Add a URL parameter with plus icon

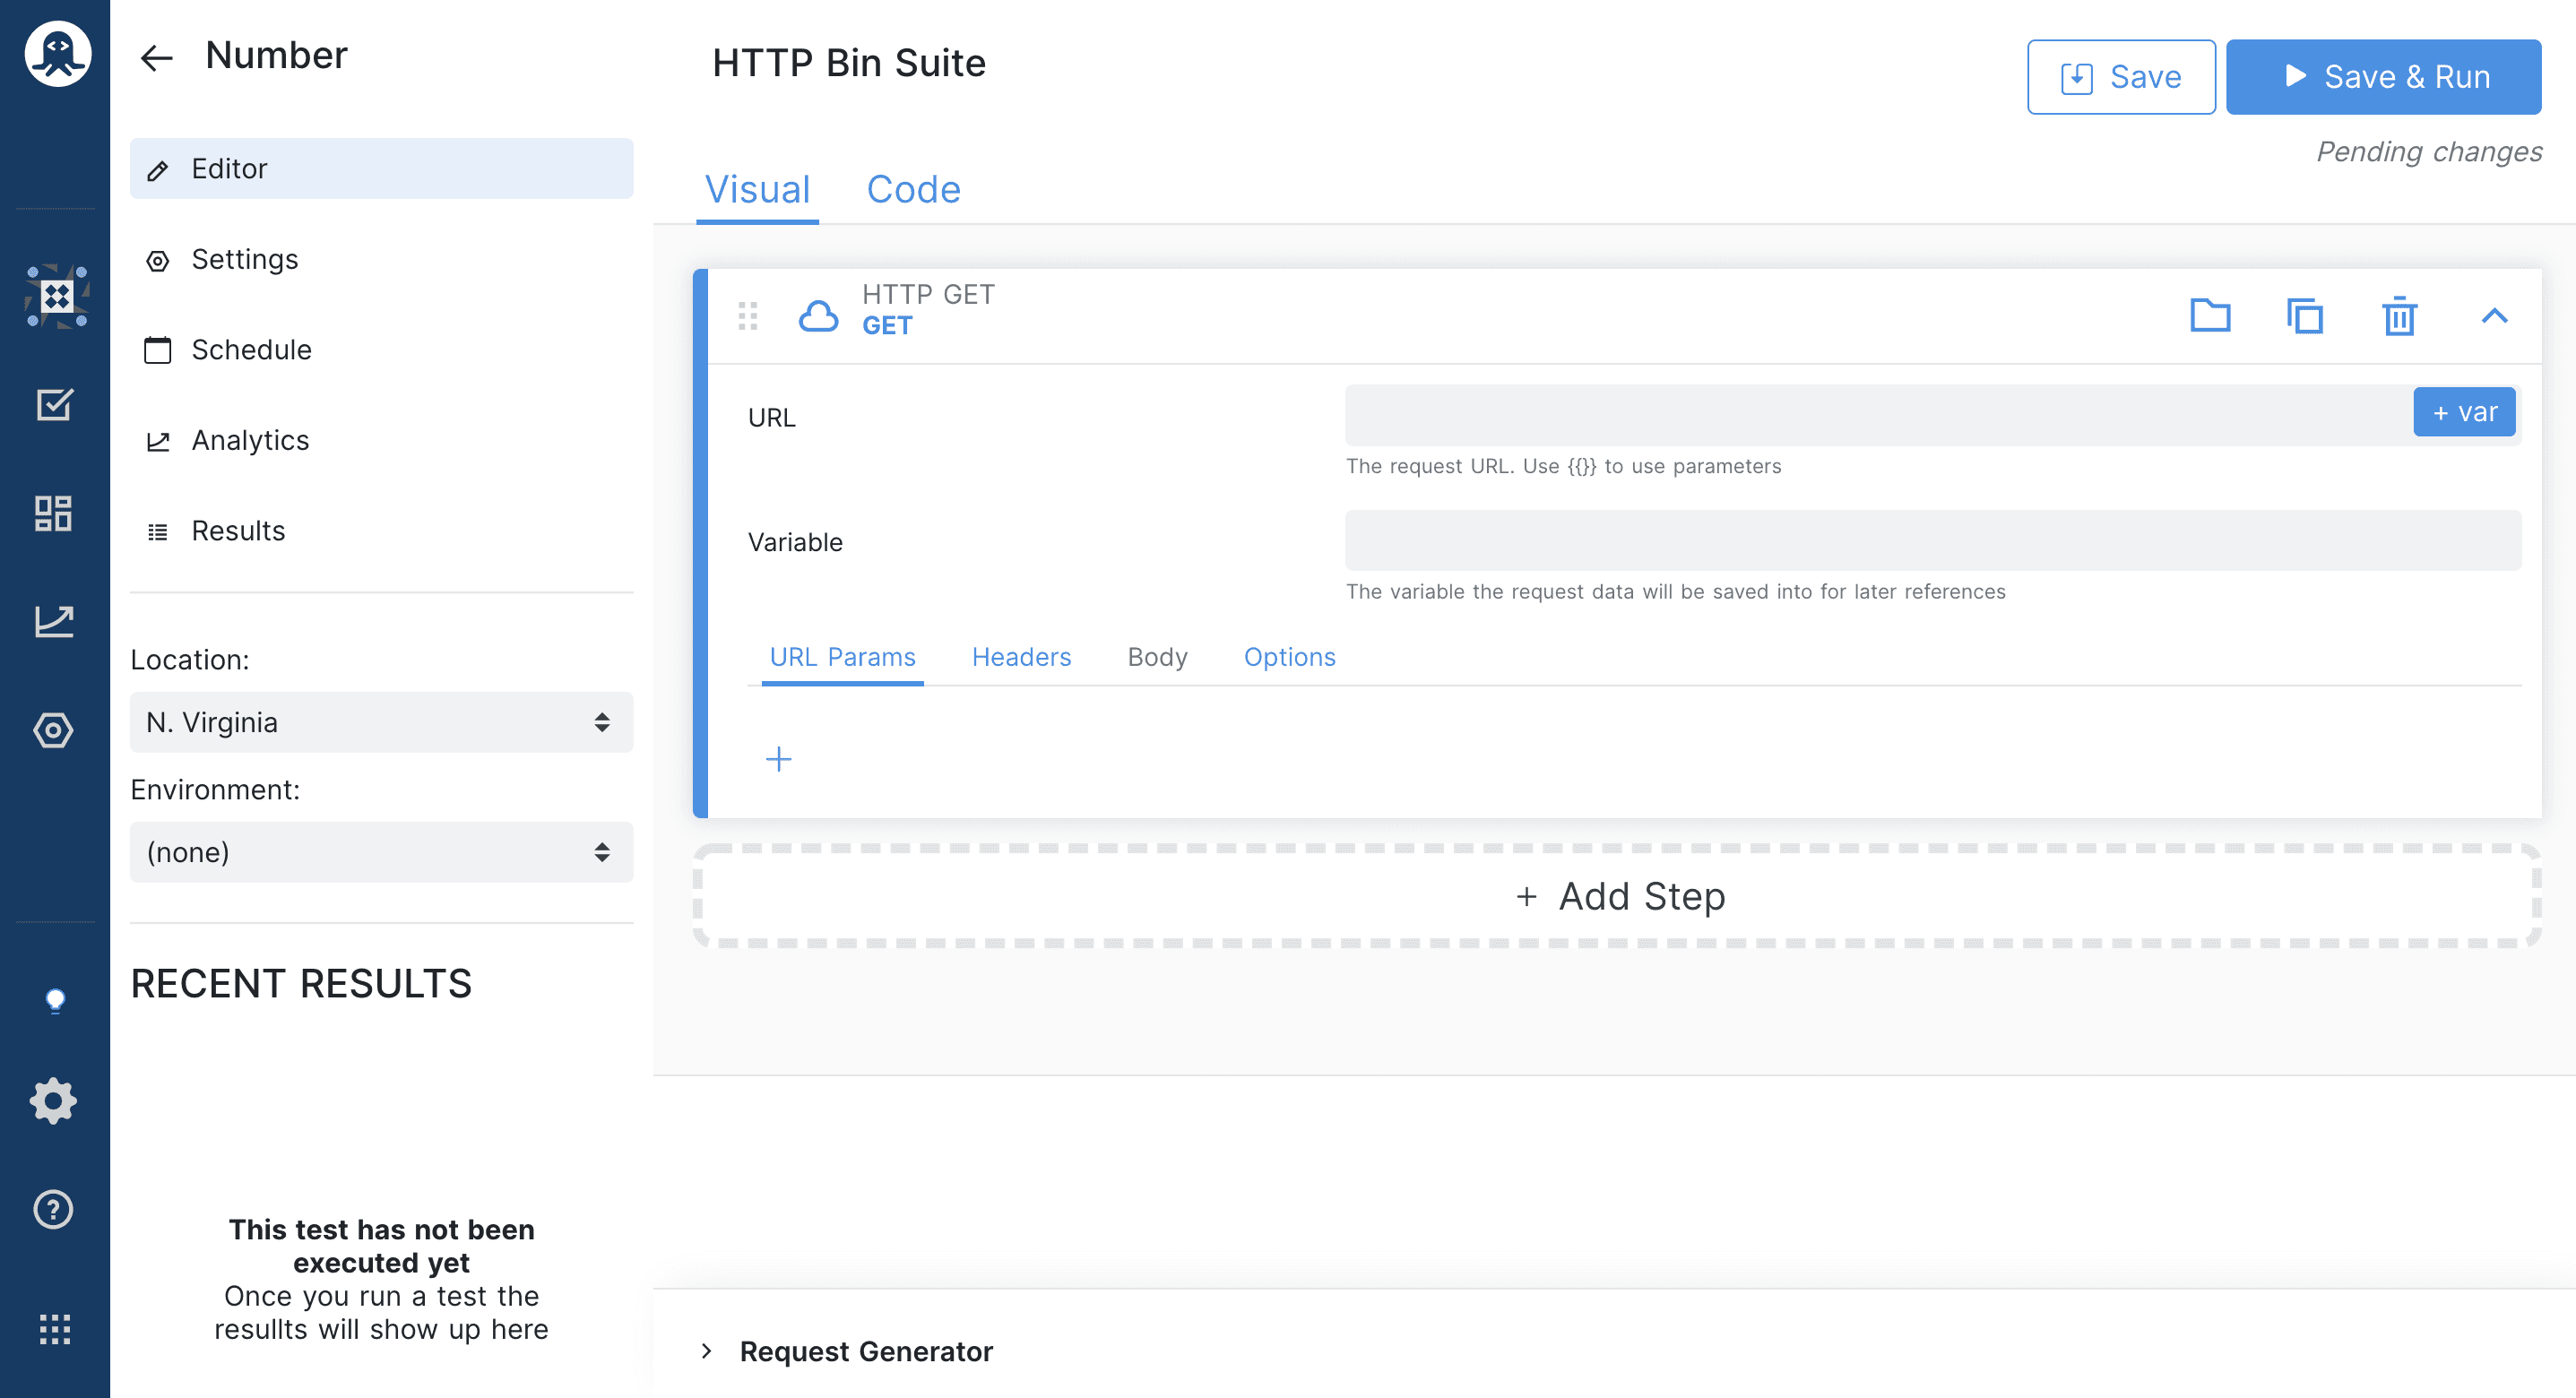click(x=778, y=759)
